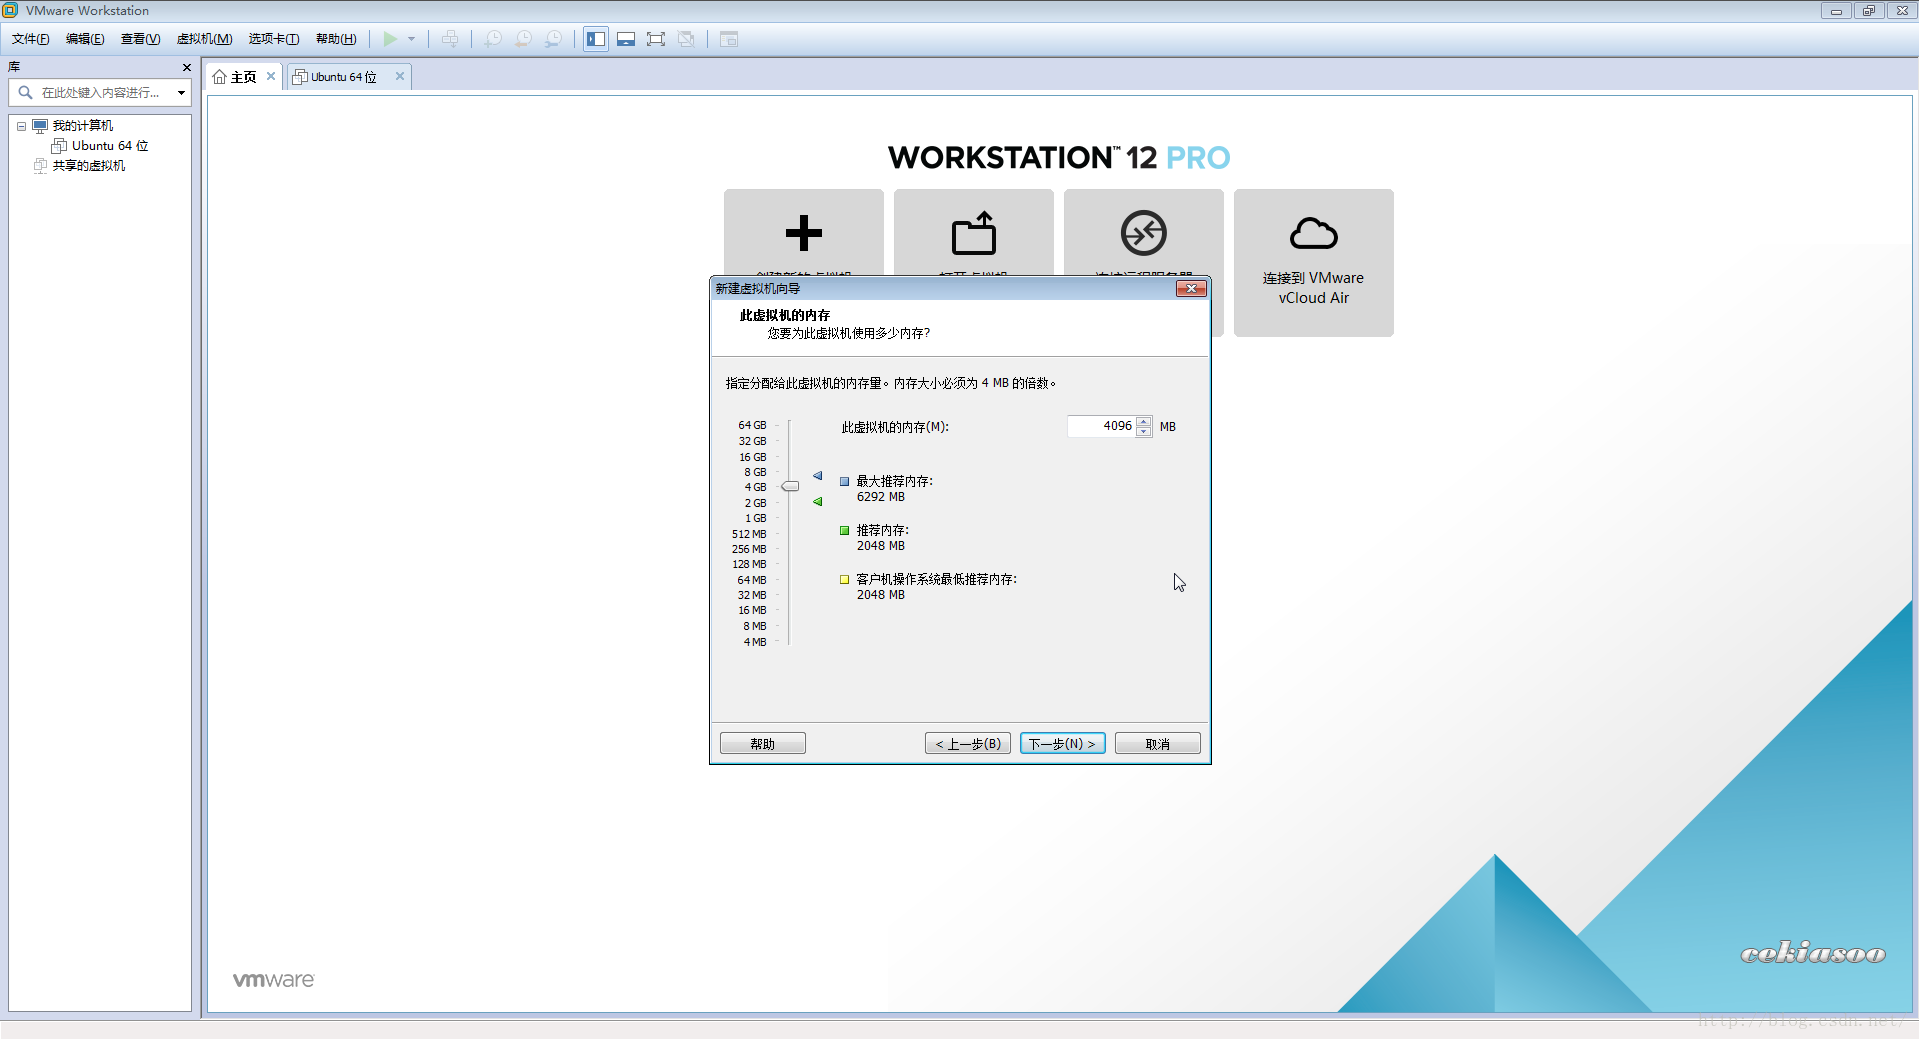Open the 帮助(H) menu
The height and width of the screenshot is (1040, 1919).
click(x=336, y=39)
